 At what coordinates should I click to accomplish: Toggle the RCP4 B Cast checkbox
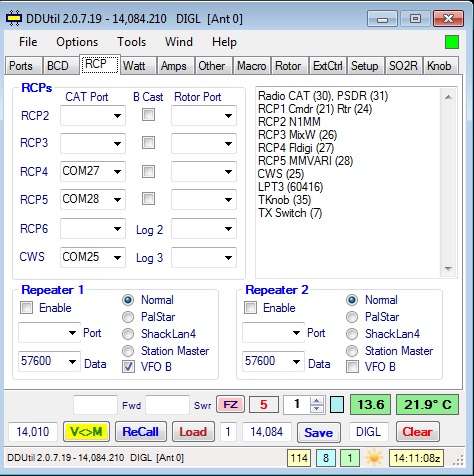[148, 172]
